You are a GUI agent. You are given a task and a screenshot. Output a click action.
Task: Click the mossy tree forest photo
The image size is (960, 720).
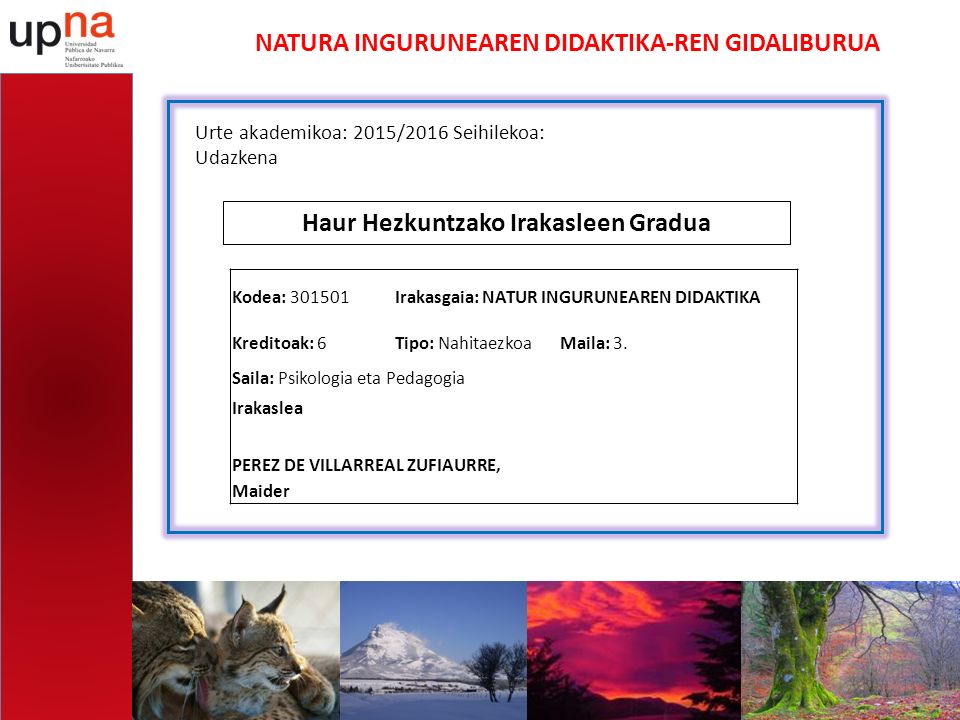coord(850,650)
